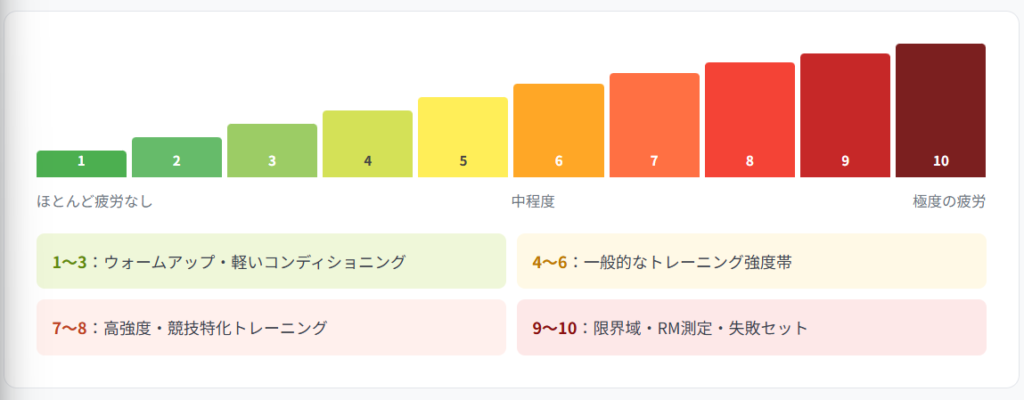
Task: Select the 9〜10 限界域・RM測定 box
Action: pos(752,327)
